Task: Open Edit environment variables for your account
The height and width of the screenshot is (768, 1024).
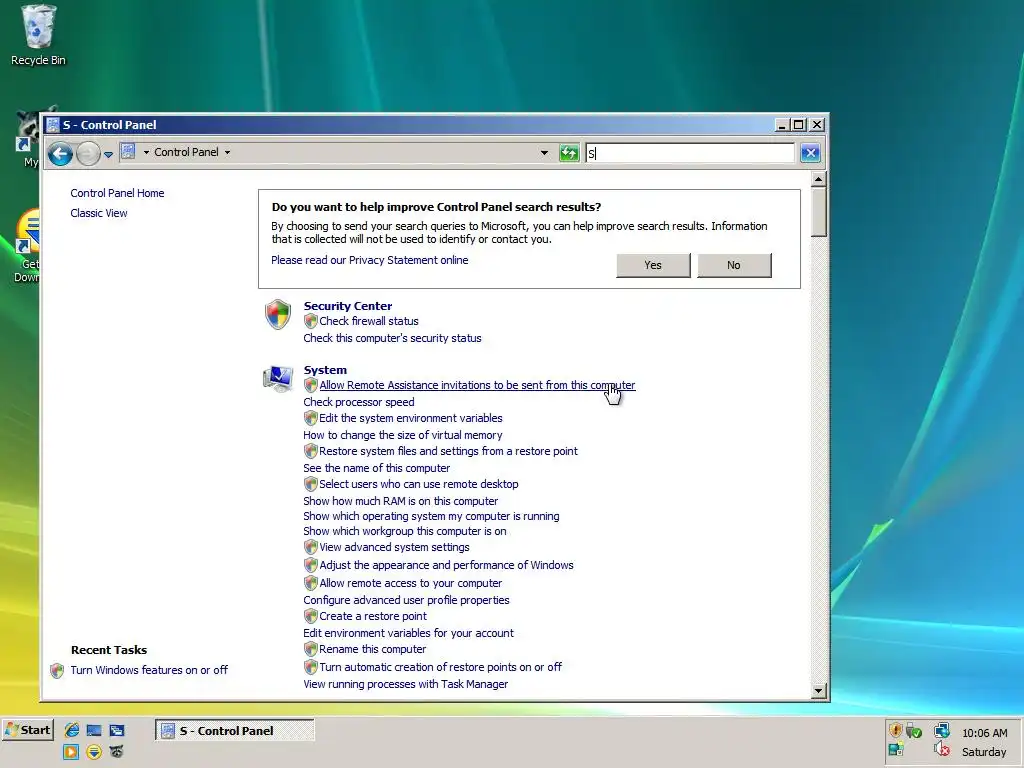Action: coord(408,633)
